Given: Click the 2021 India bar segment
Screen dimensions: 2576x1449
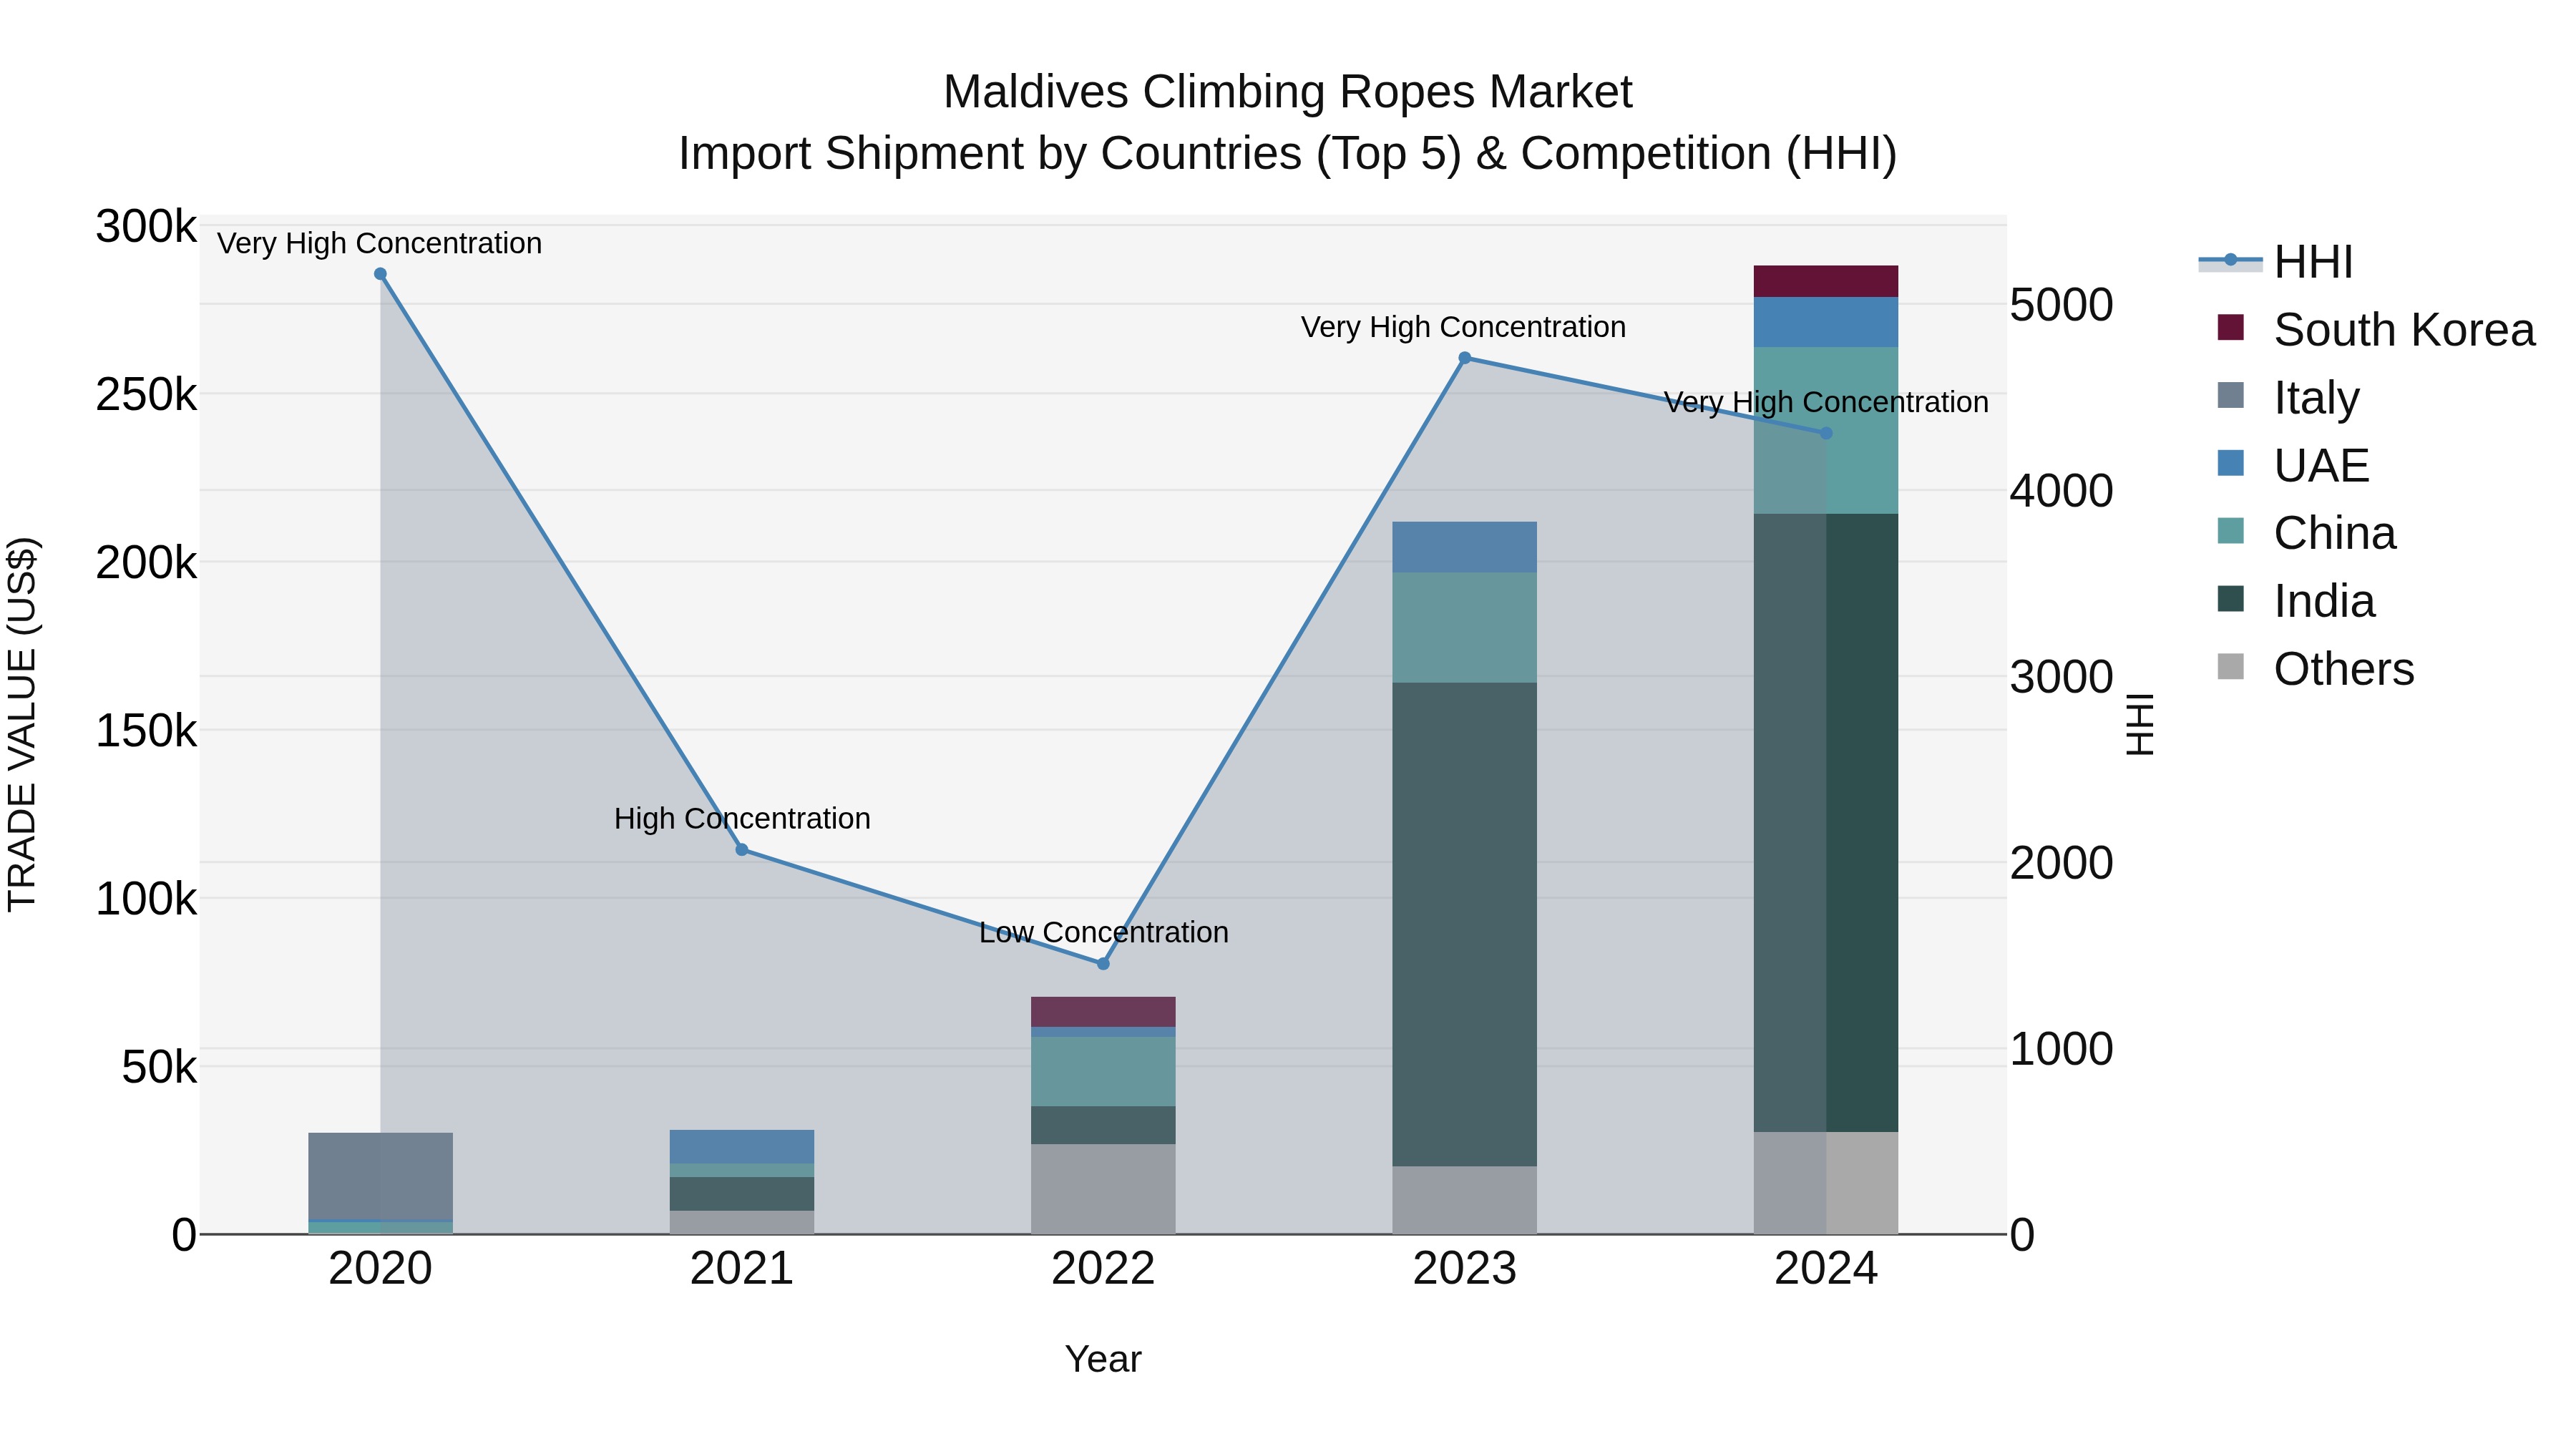Looking at the screenshot, I should (742, 1194).
